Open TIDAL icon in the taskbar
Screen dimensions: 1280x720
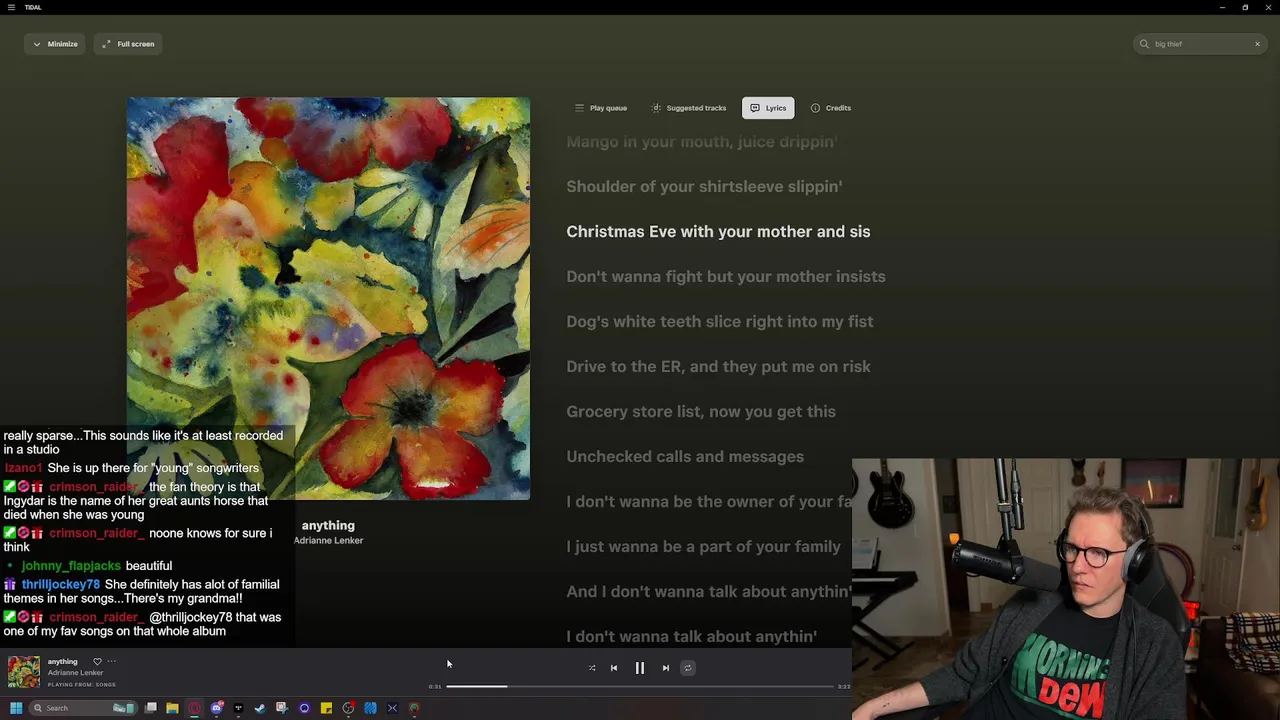(238, 708)
